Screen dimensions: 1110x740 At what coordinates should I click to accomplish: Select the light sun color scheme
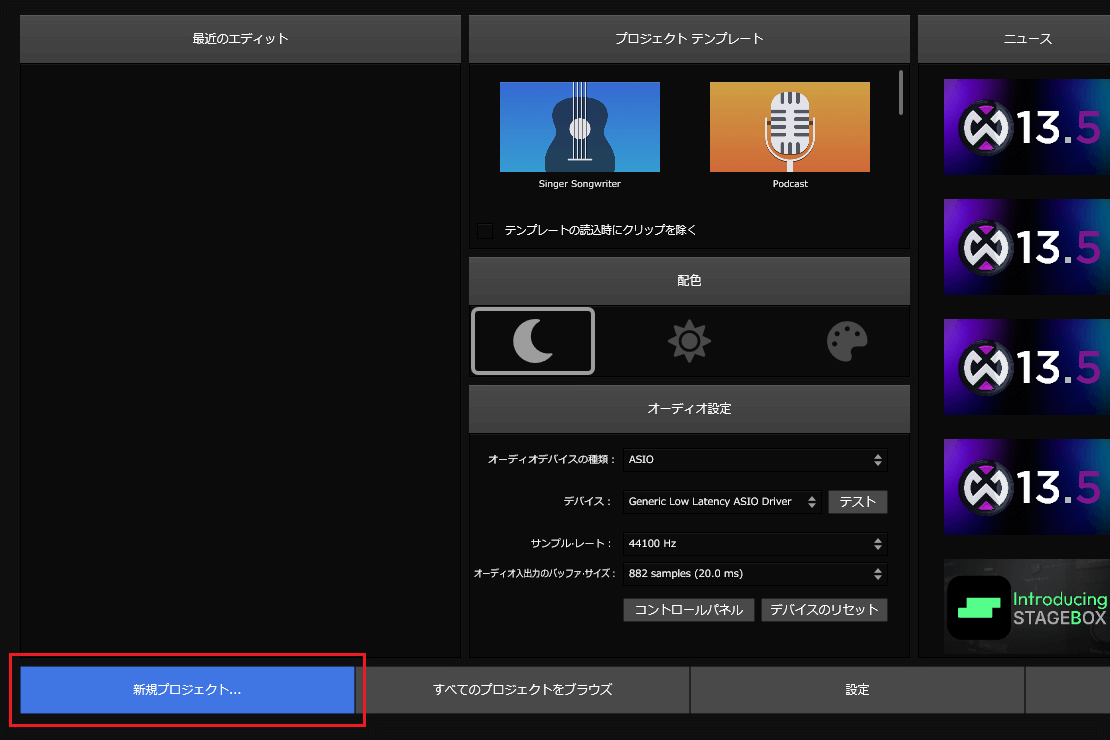(689, 341)
